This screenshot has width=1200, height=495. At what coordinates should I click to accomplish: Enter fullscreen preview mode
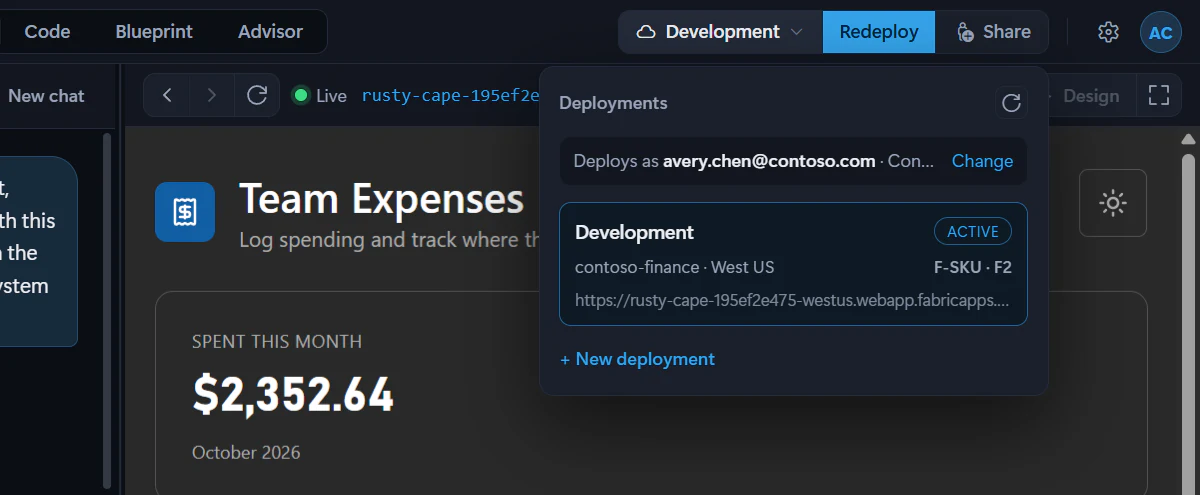point(1159,95)
